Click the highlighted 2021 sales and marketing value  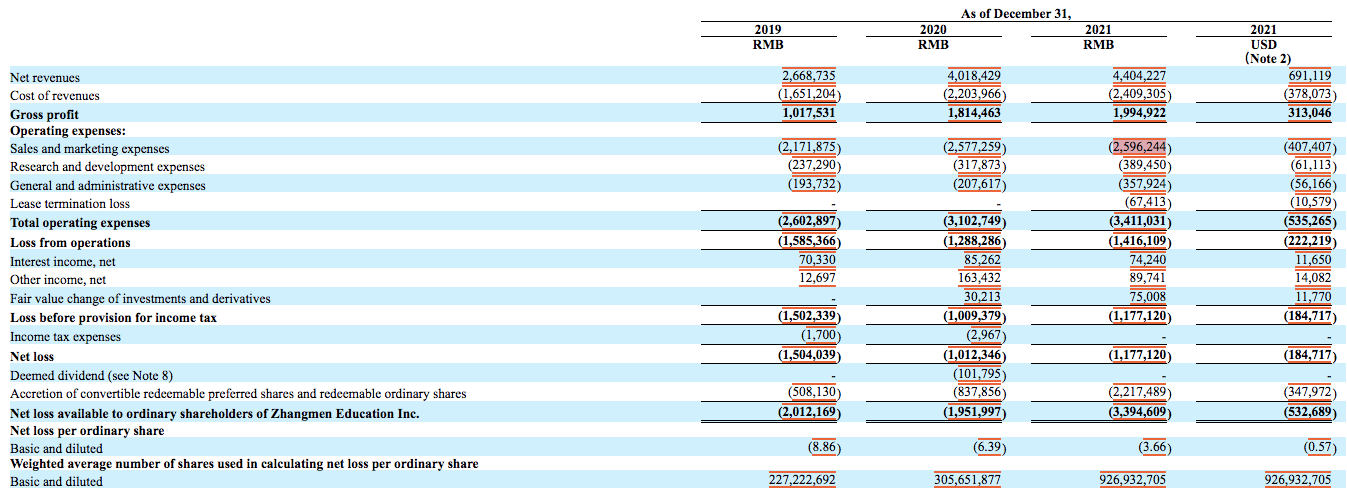[x=1138, y=148]
